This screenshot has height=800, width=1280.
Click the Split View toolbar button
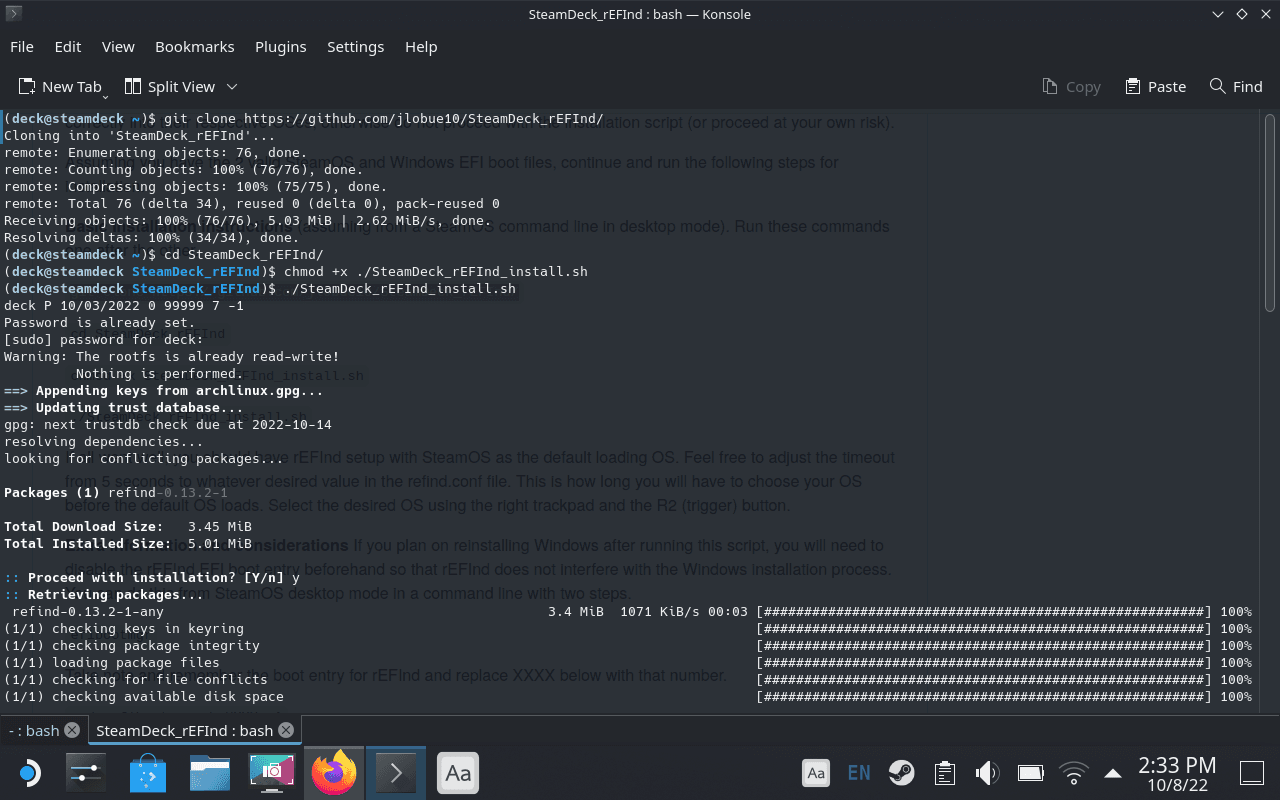(170, 87)
